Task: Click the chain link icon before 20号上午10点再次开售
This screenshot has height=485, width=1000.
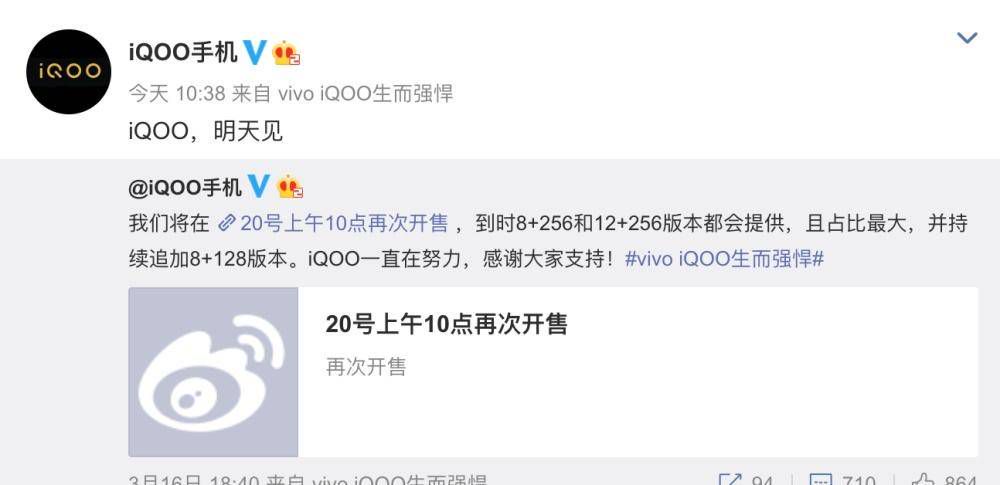Action: [x=227, y=223]
